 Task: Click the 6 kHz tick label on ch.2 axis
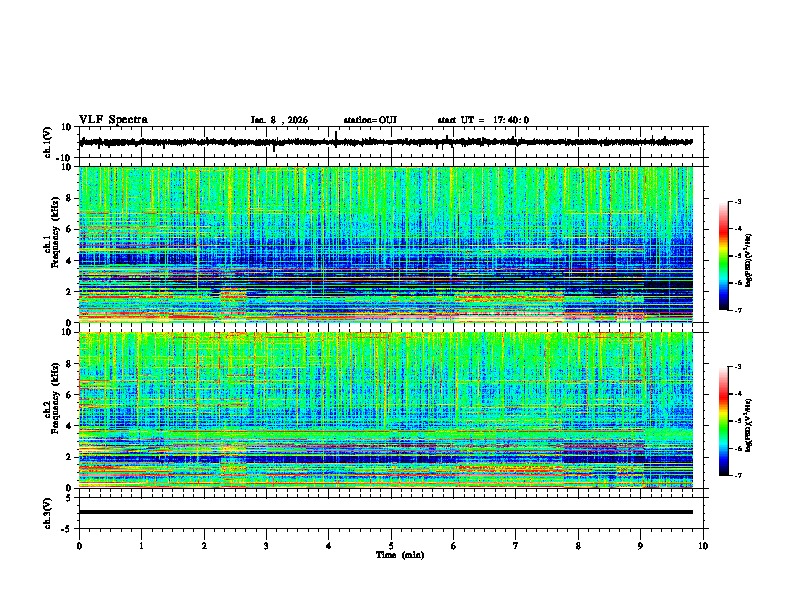[x=69, y=395]
